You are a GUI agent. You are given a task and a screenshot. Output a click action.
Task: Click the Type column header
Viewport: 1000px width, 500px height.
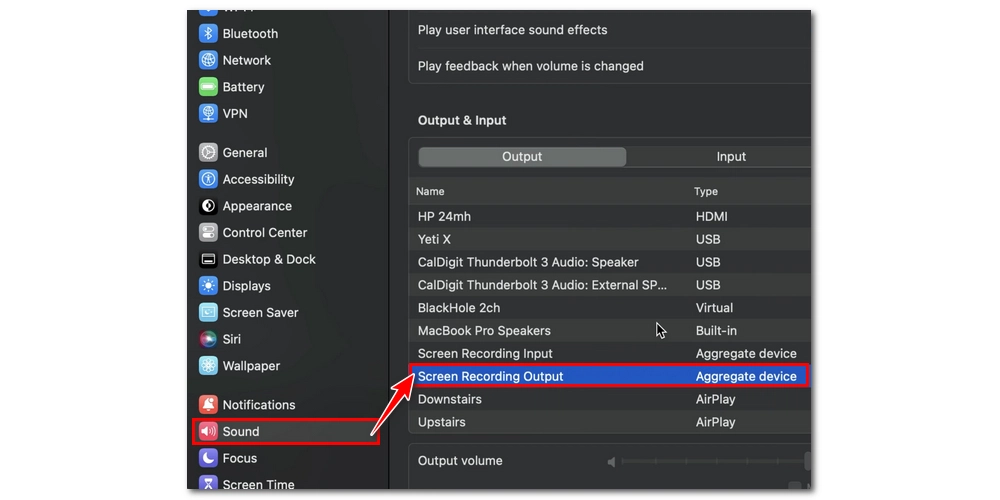point(705,191)
